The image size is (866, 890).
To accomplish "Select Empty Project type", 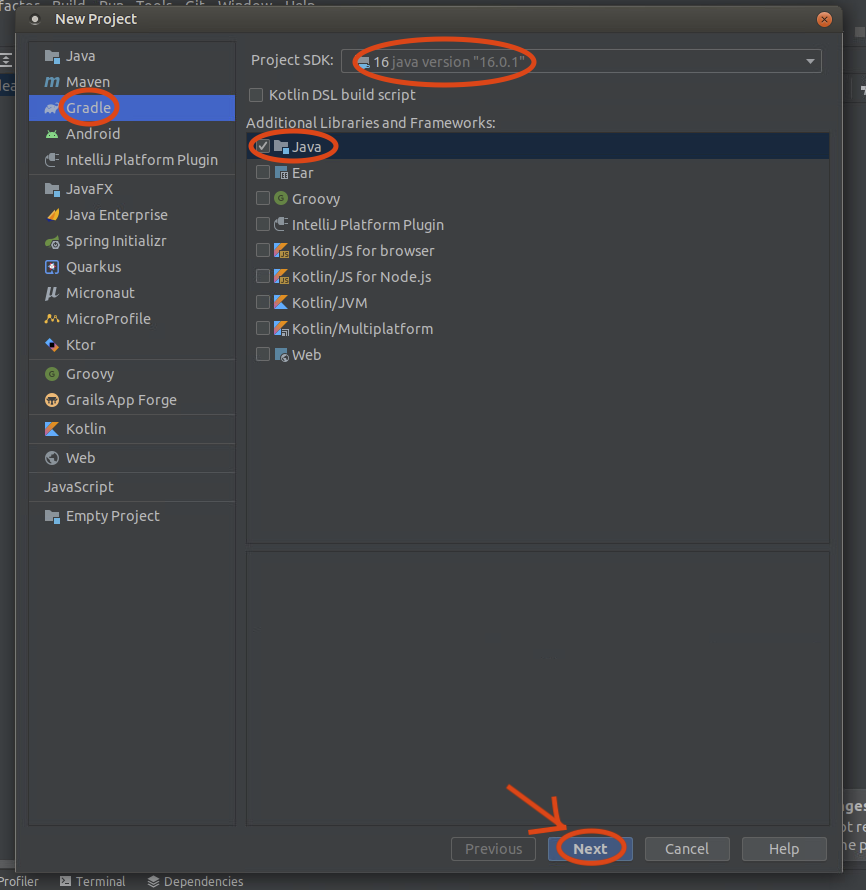I will (132, 517).
